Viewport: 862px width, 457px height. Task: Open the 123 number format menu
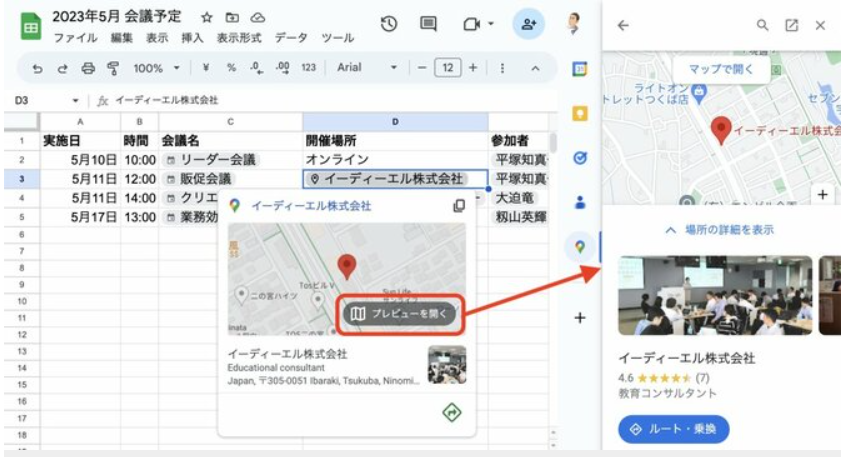click(308, 68)
